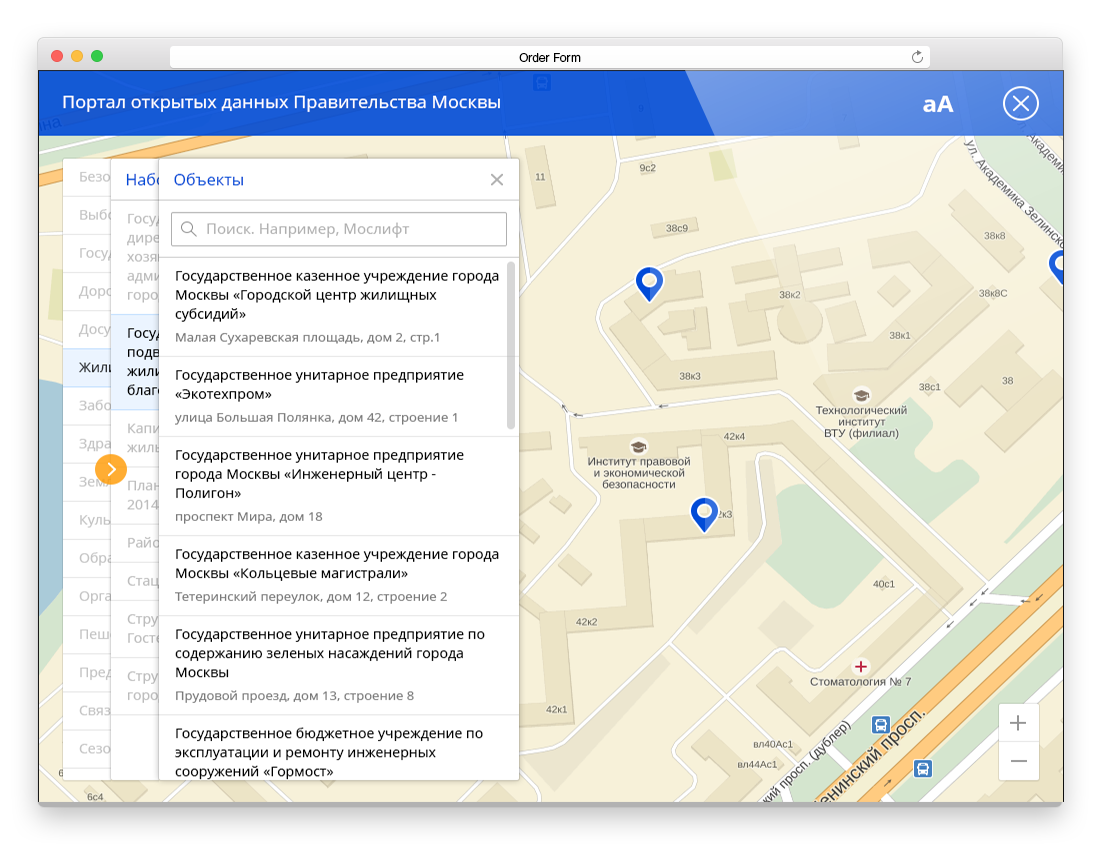Click the address улица Большая Полянка, дом 42

click(316, 417)
